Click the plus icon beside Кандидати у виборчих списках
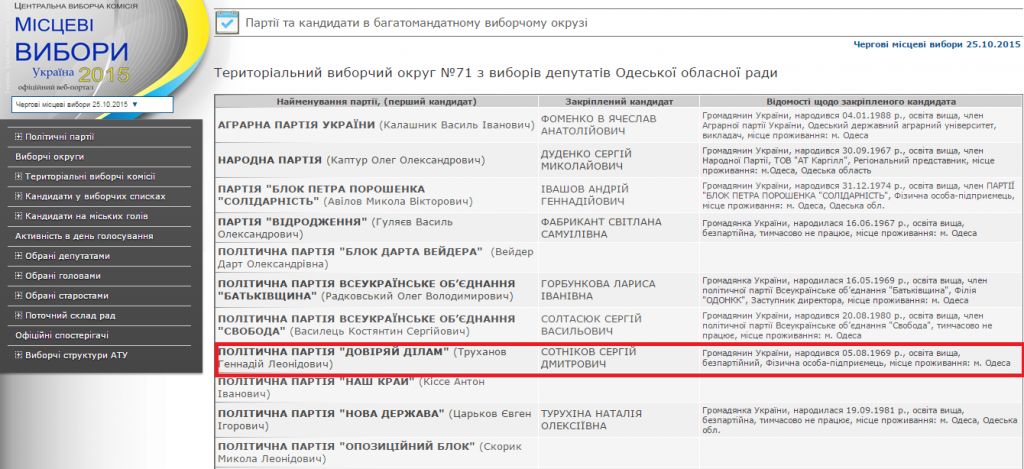Image resolution: width=1024 pixels, height=469 pixels. click(x=19, y=196)
